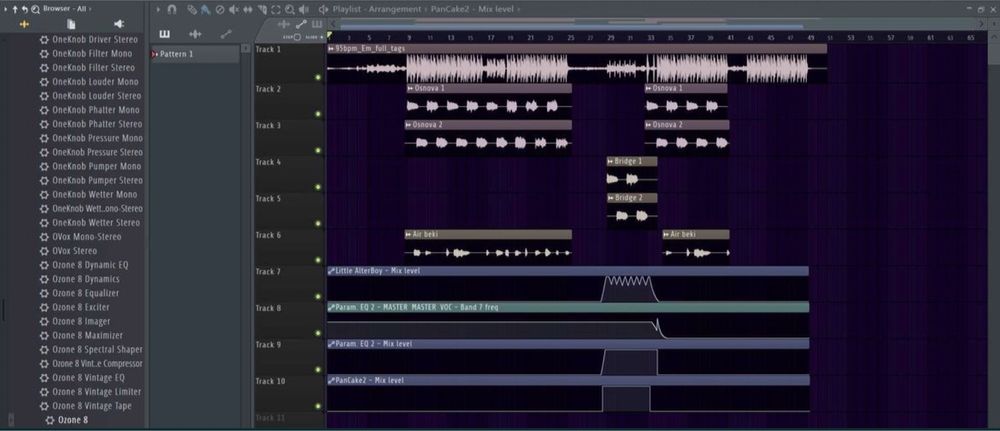Viewport: 1000px width, 431px height.
Task: Open the 95bpm_Em_full_tags clip menu icon
Action: (x=330, y=48)
